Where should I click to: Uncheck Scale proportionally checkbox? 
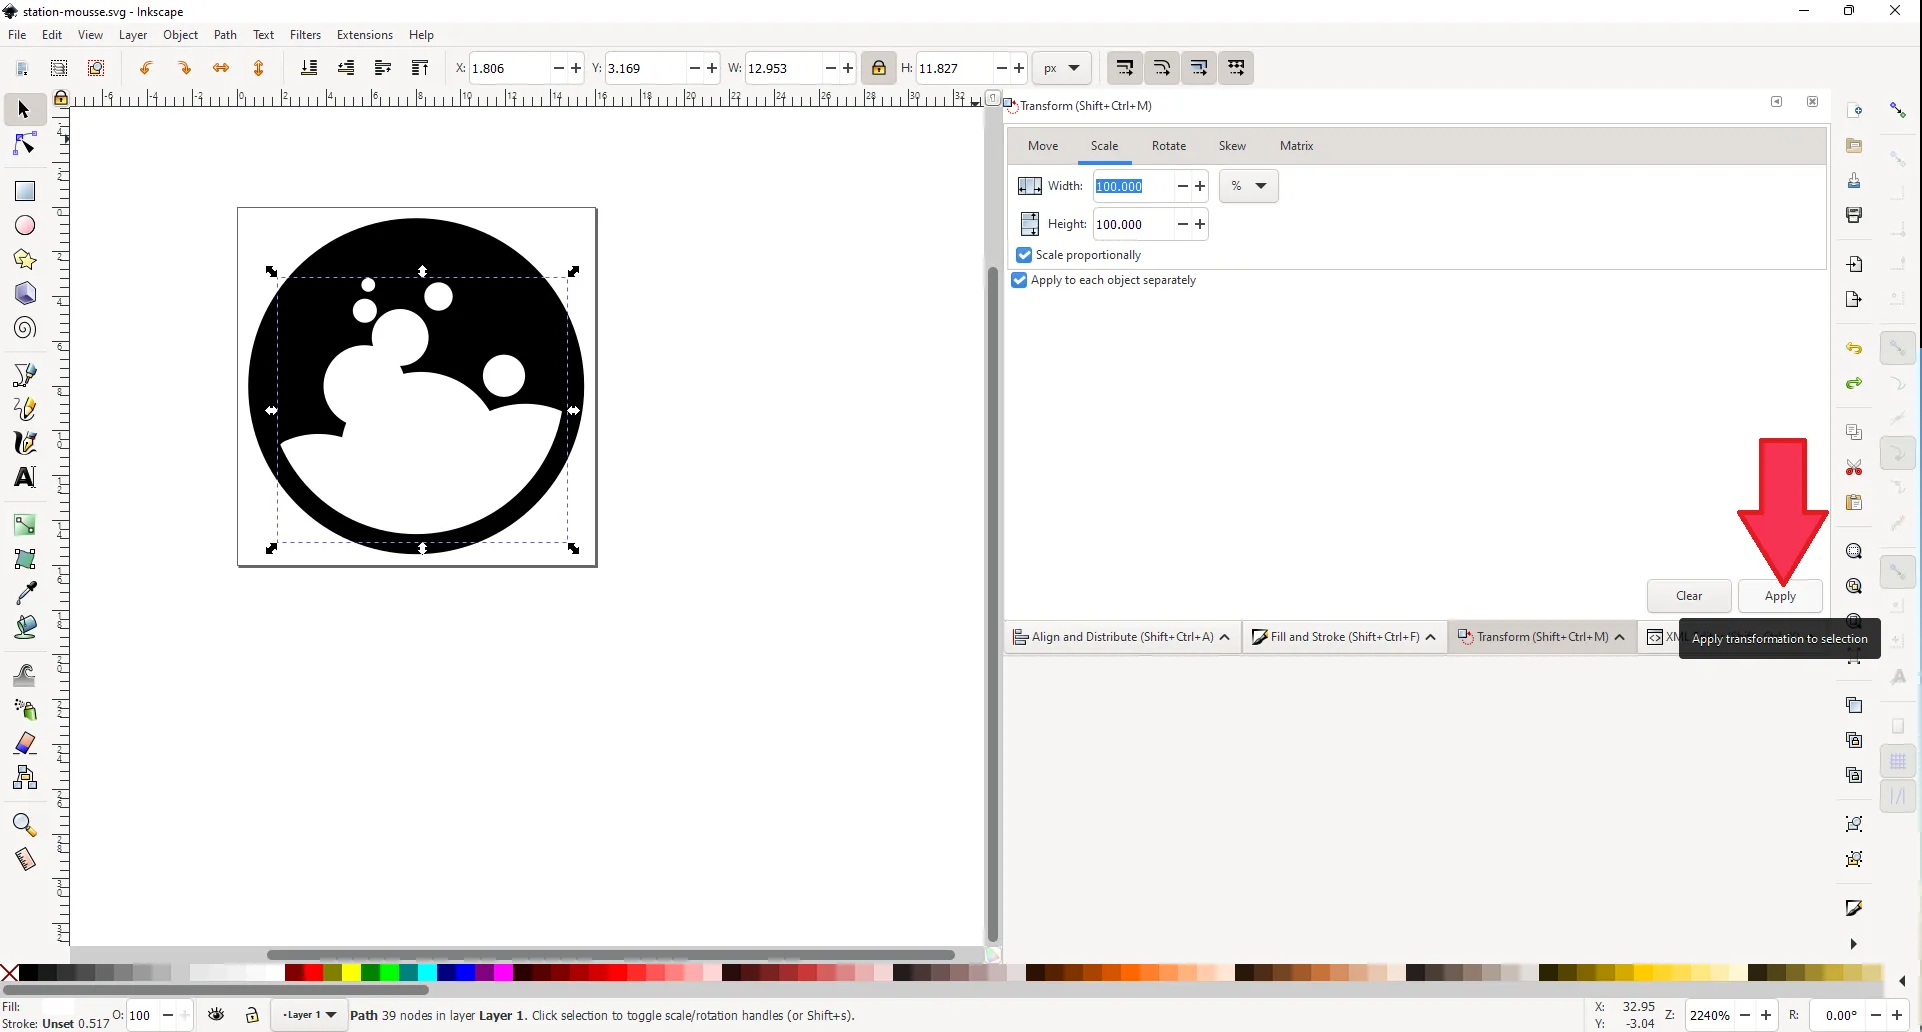click(1024, 255)
